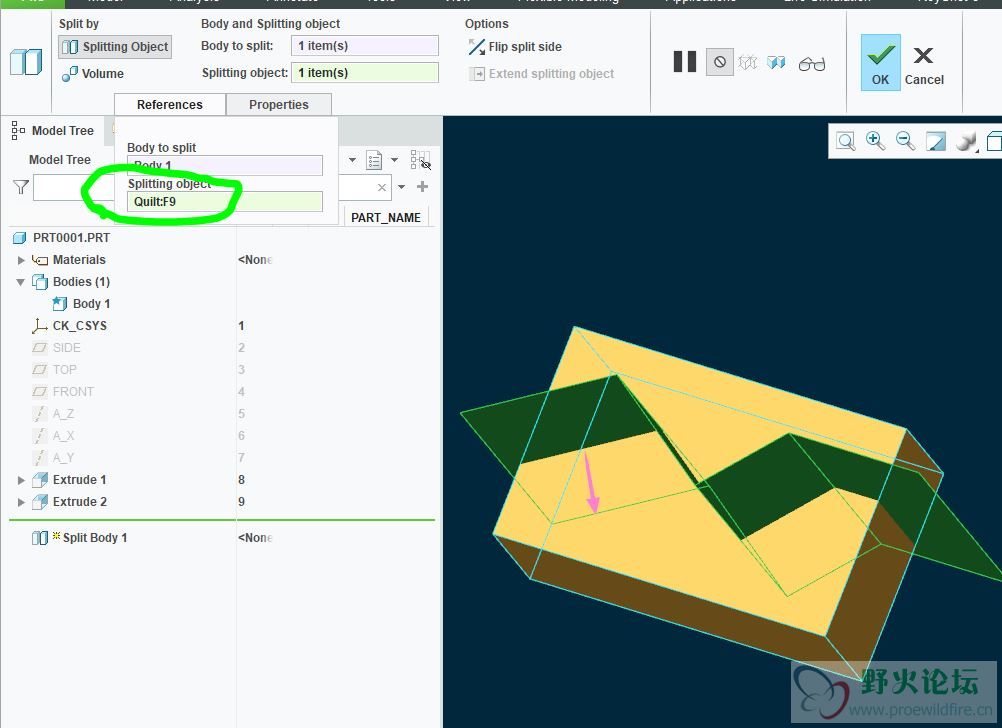The image size is (1002, 728).
Task: Click the model tree filter funnel icon
Action: point(20,187)
